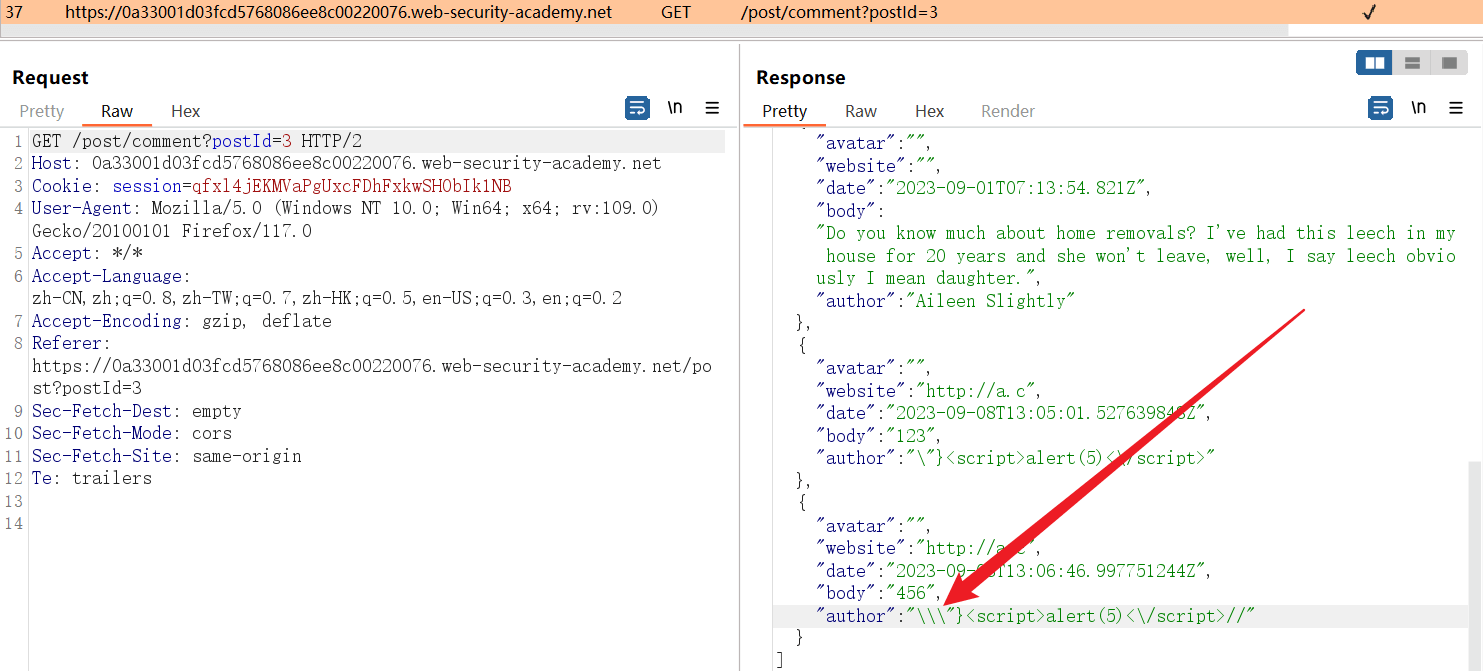Switch to the Request Hex tab
The image size is (1483, 671).
pos(185,111)
